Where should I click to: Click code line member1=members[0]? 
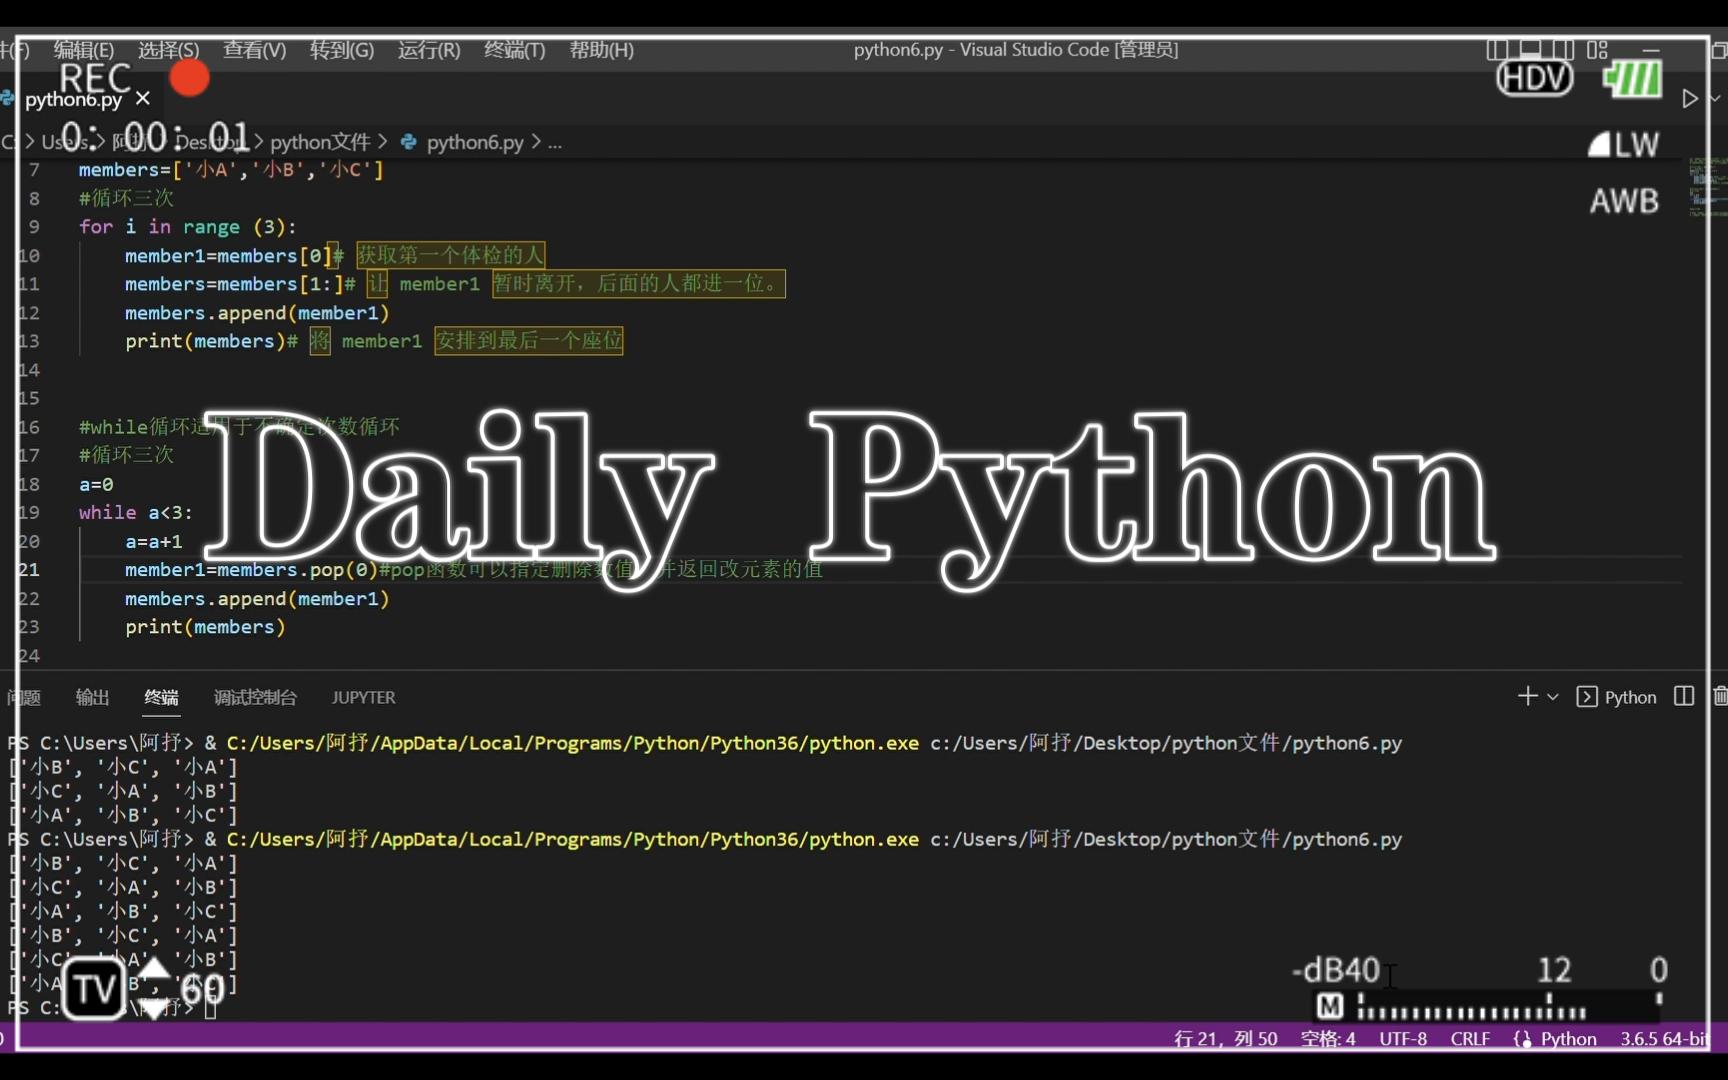228,256
